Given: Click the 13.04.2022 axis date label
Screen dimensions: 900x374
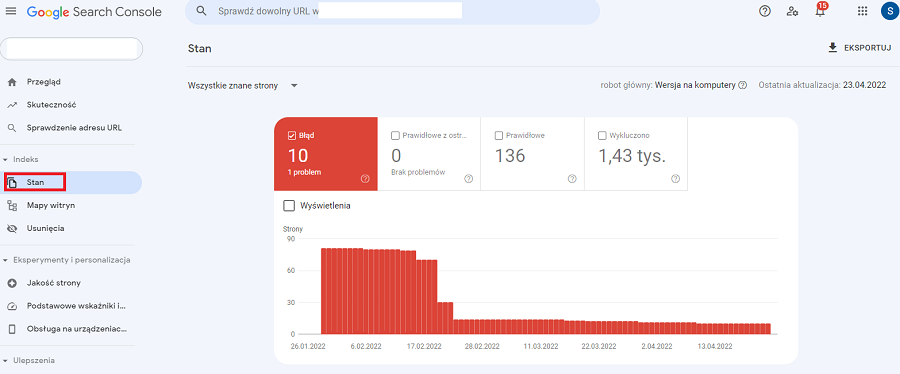Looking at the screenshot, I should (715, 346).
